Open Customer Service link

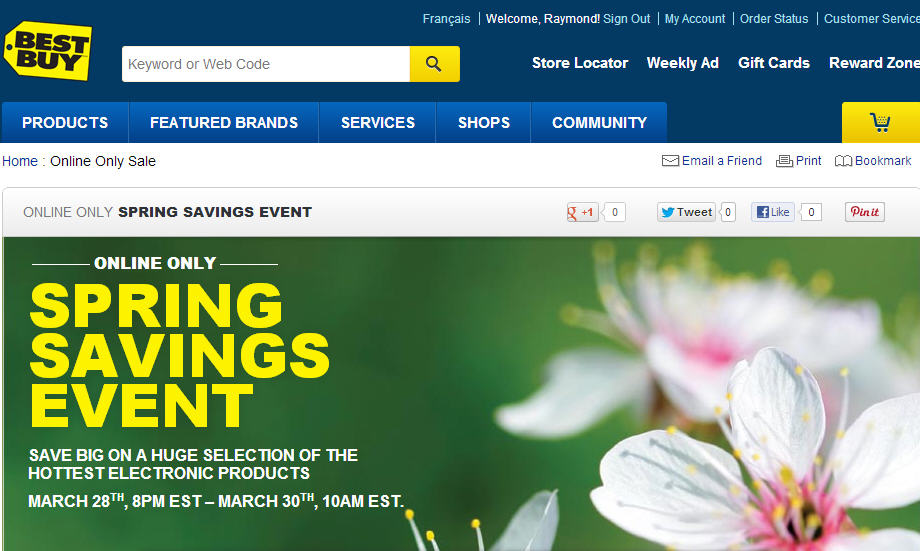(872, 19)
